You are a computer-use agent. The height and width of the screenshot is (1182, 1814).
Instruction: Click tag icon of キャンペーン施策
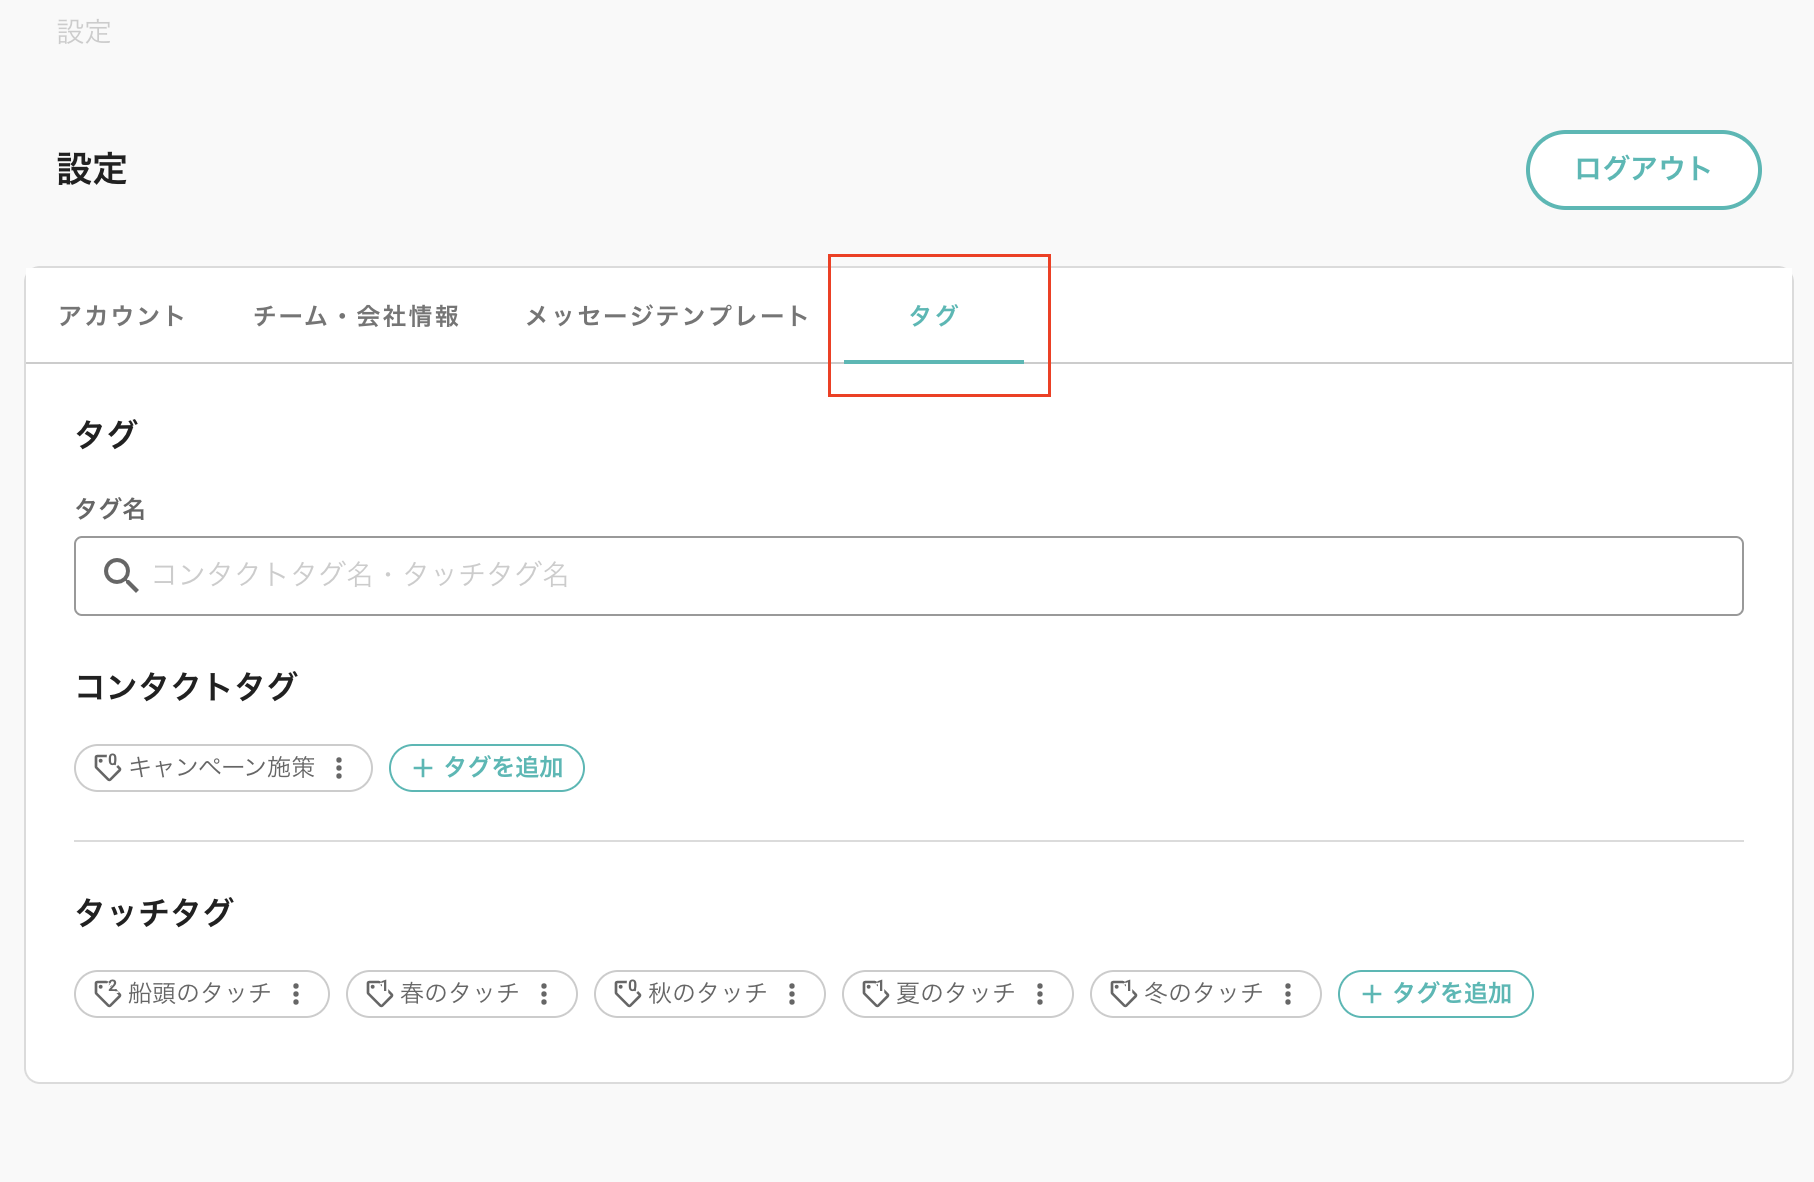click(x=107, y=768)
